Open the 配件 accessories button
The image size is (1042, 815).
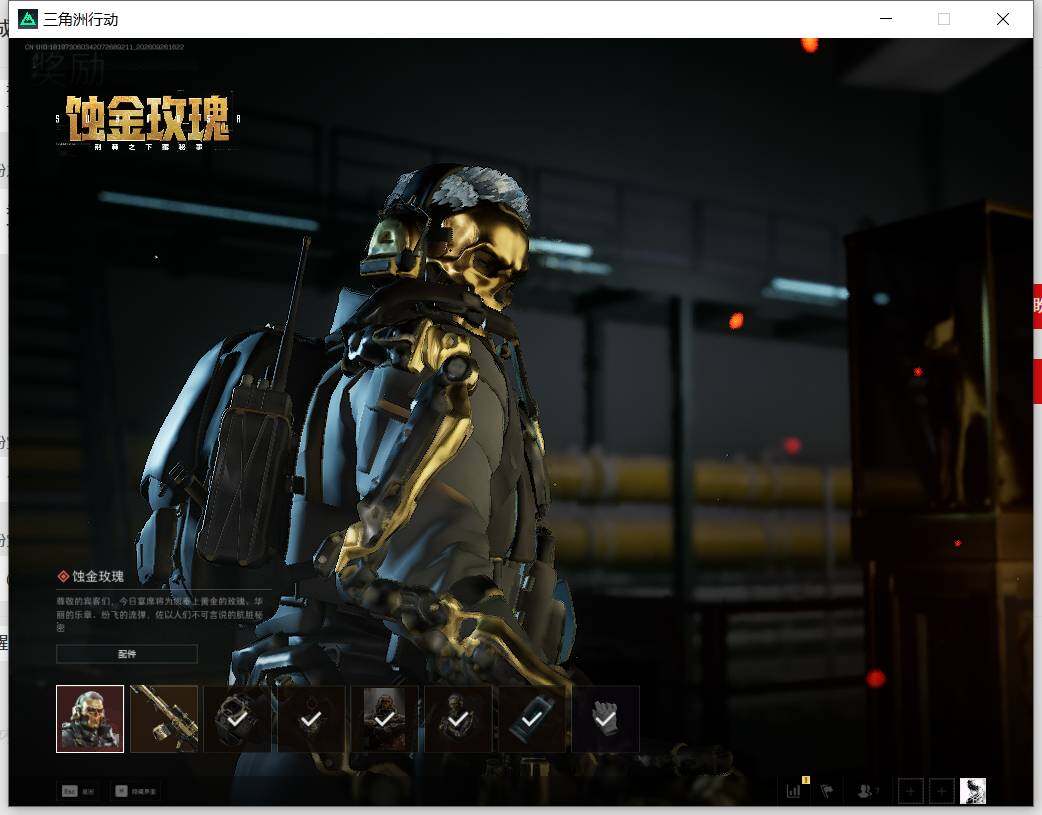[127, 653]
